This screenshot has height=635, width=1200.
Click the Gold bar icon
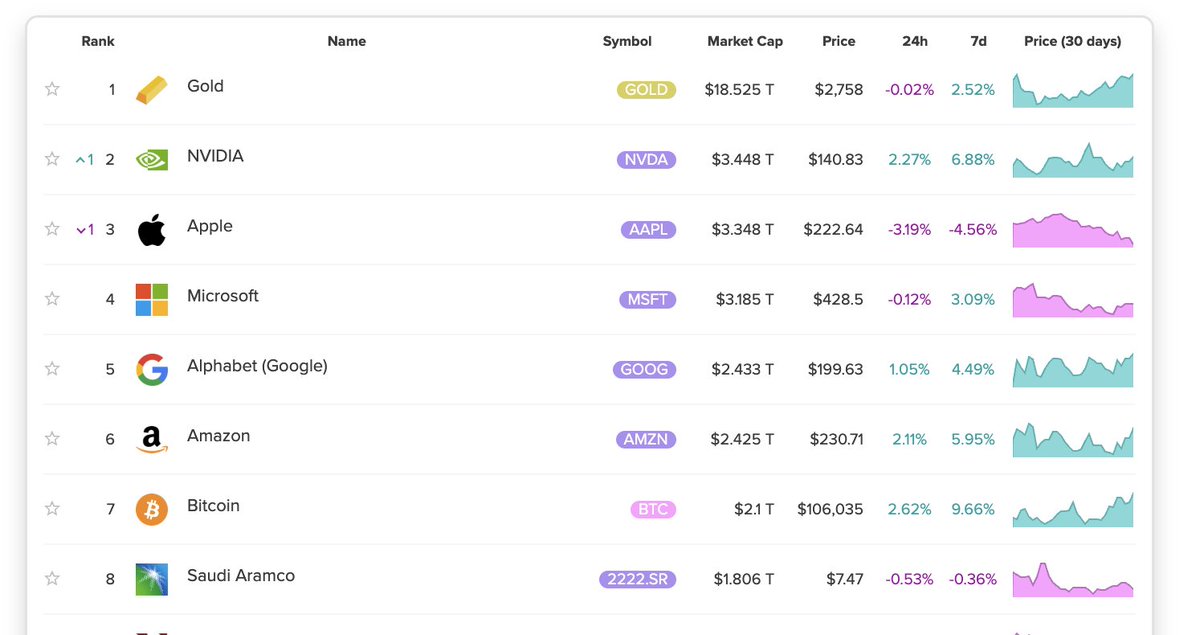pos(152,89)
